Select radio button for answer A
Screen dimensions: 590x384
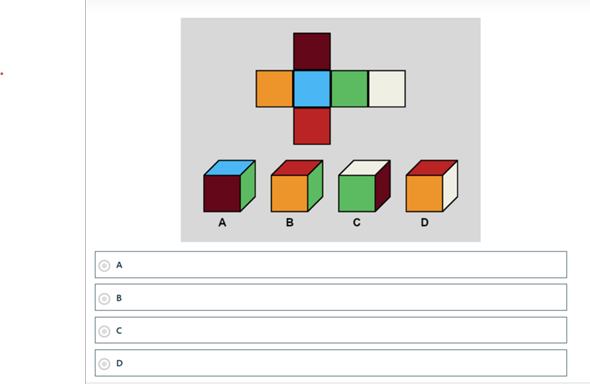[x=104, y=266]
